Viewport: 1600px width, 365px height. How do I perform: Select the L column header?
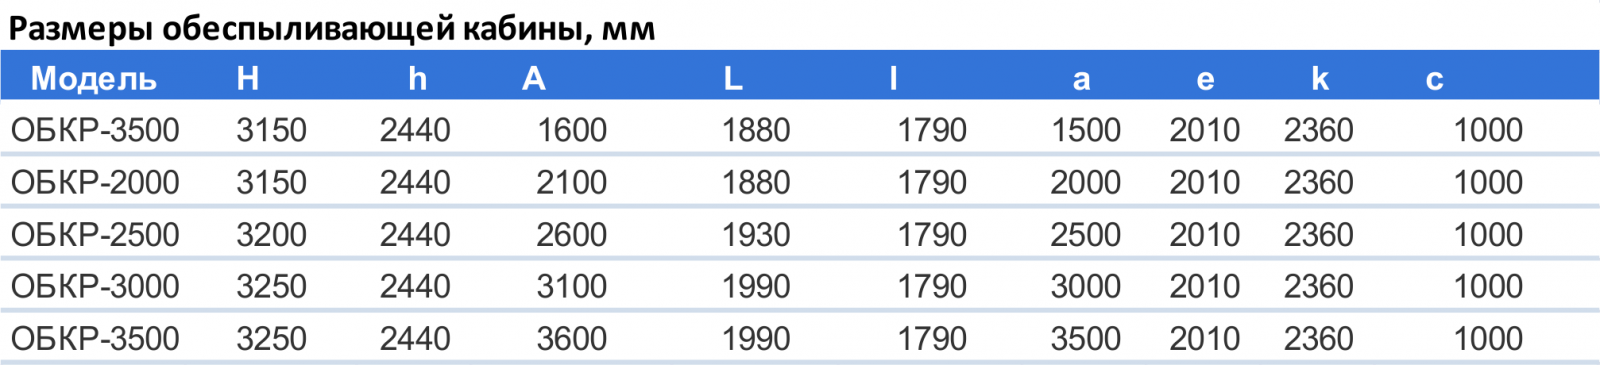point(733,78)
